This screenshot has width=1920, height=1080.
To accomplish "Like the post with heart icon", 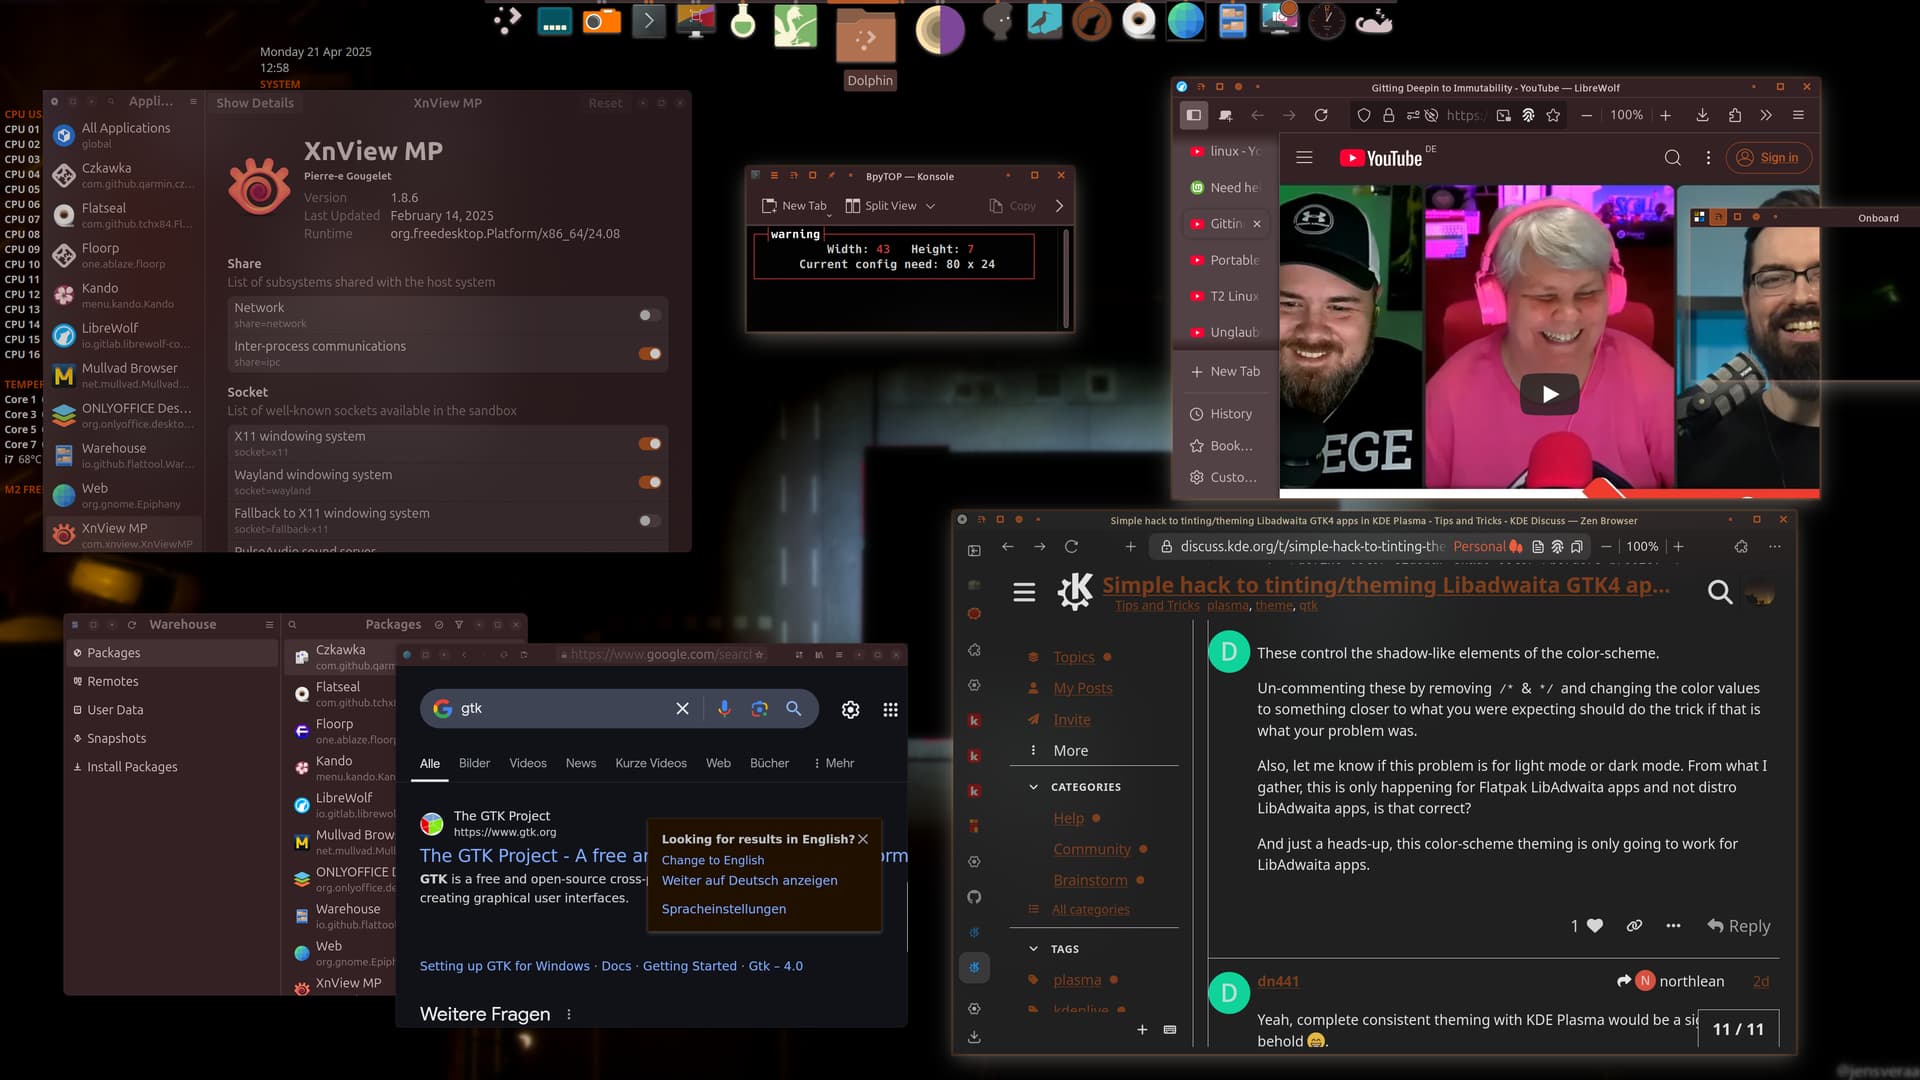I will (x=1595, y=926).
